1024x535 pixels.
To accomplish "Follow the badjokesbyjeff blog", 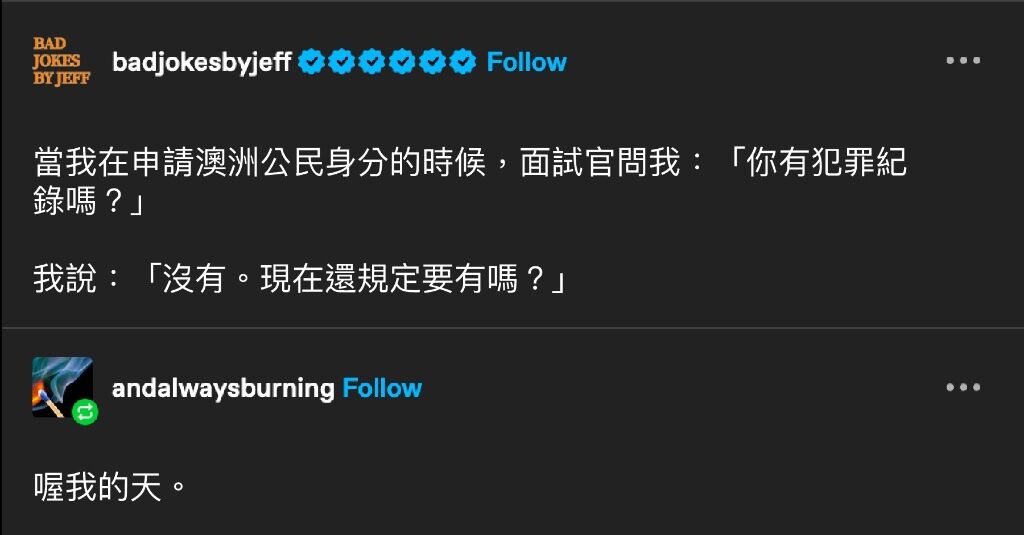I will [x=526, y=62].
